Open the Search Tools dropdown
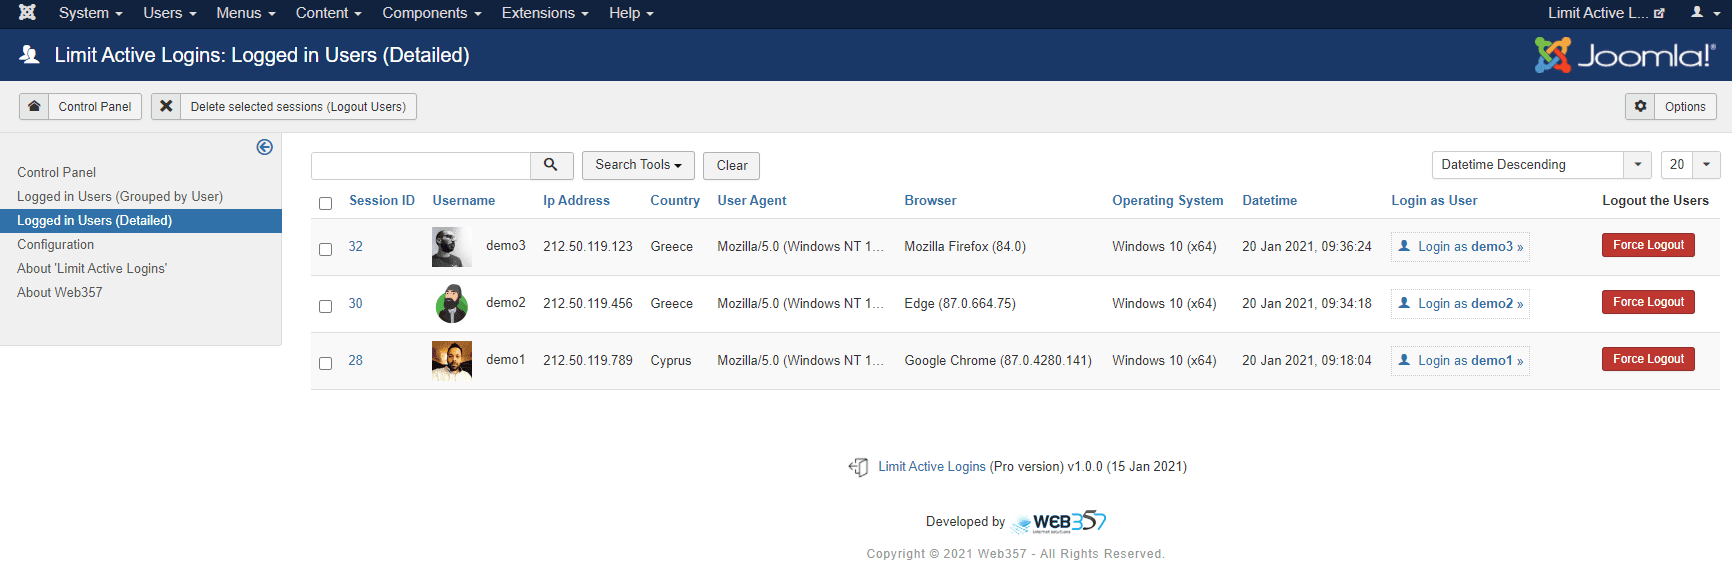Image resolution: width=1732 pixels, height=585 pixels. tap(638, 165)
